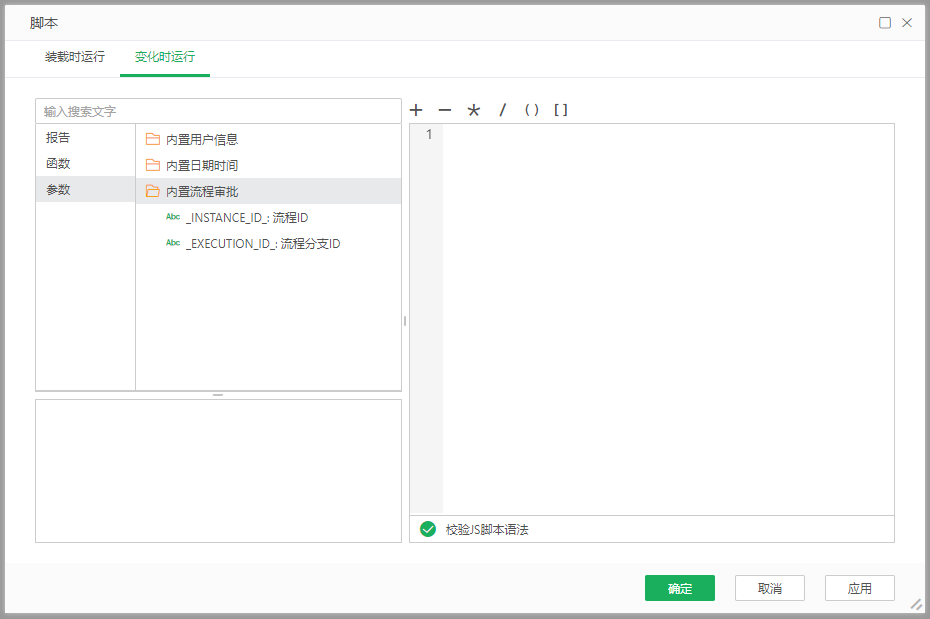Click the 确定 confirm button

(x=680, y=588)
